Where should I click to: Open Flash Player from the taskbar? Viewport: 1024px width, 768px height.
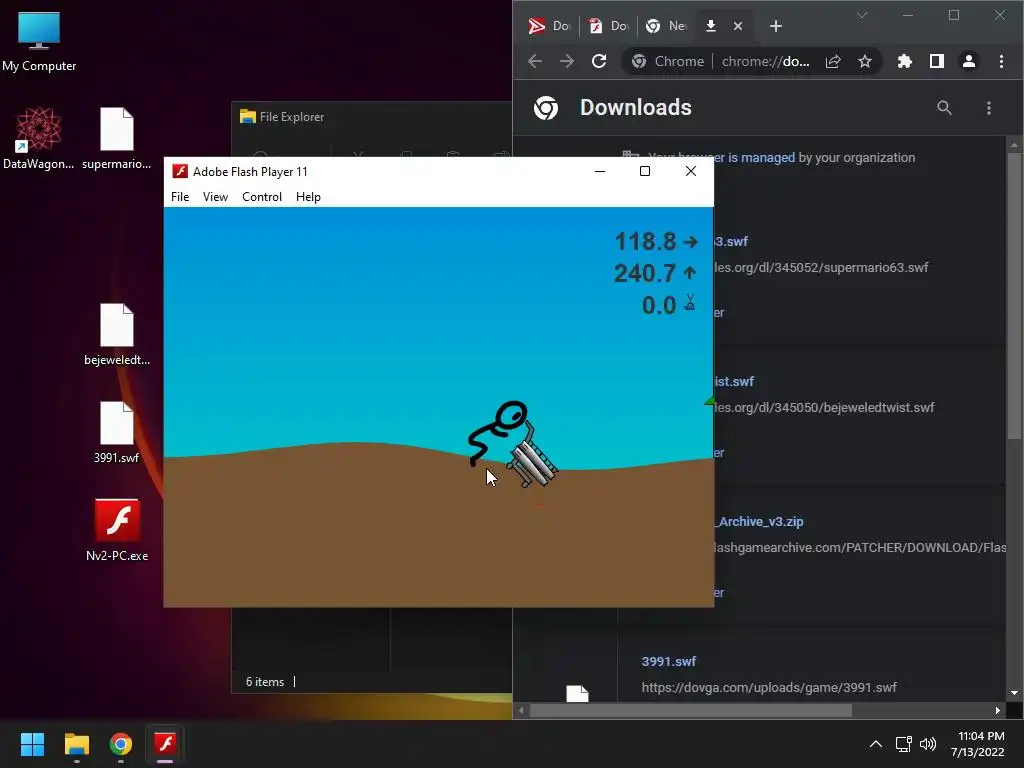point(165,744)
